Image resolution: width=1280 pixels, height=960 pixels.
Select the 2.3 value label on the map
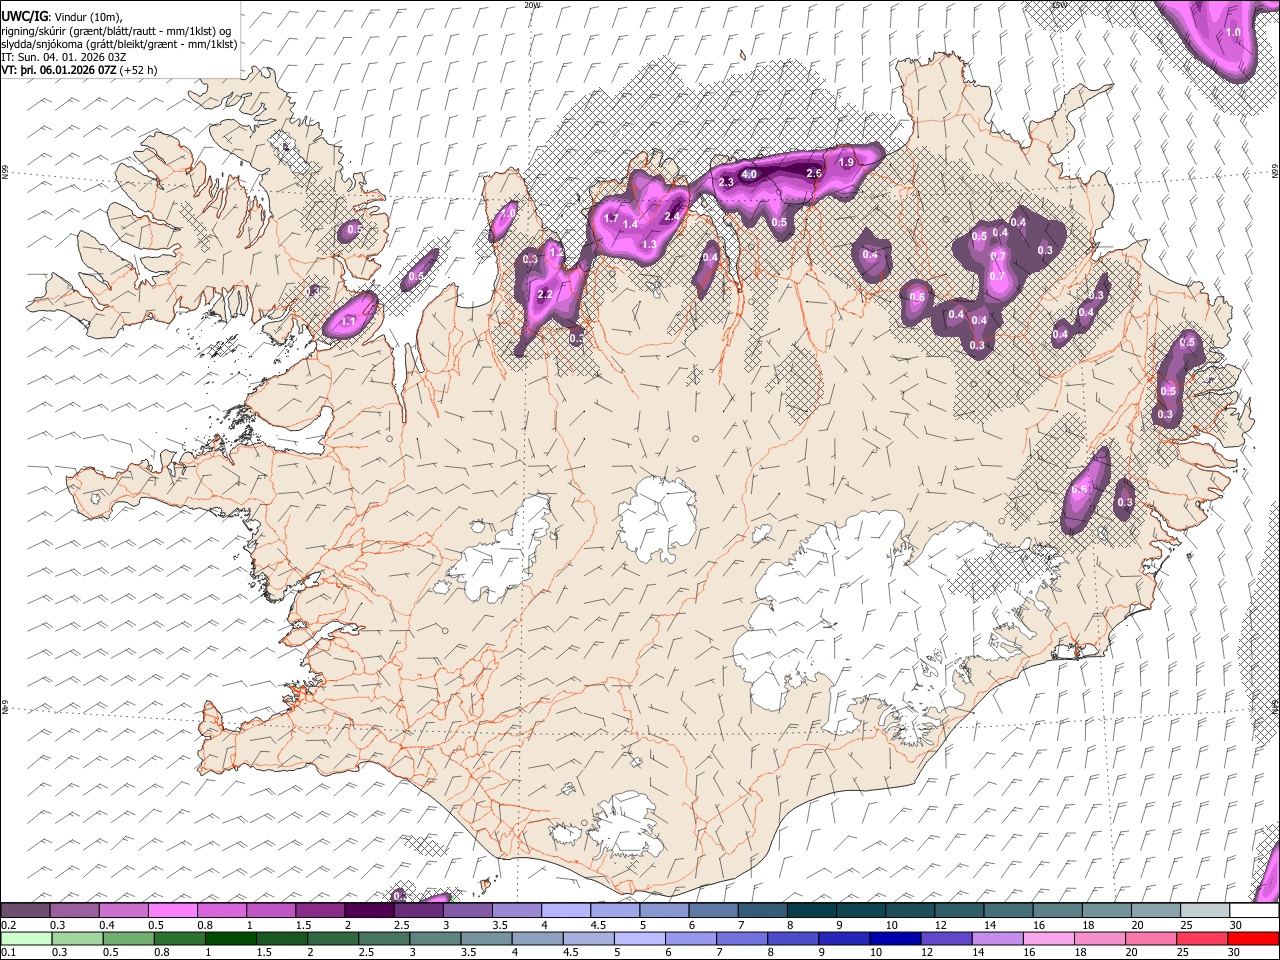tap(726, 182)
